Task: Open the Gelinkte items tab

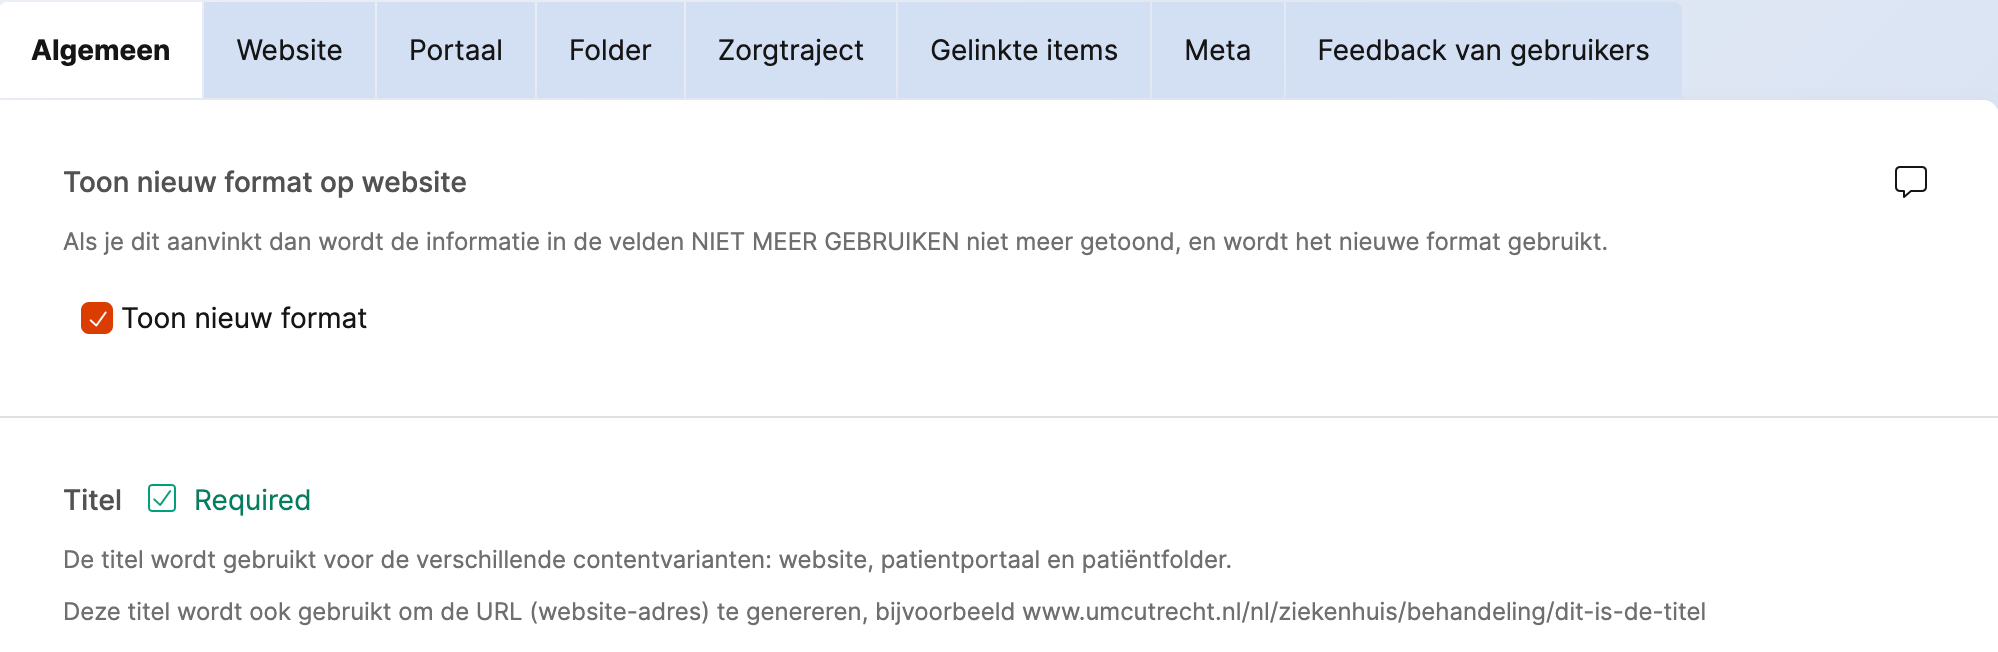Action: pos(1023,50)
